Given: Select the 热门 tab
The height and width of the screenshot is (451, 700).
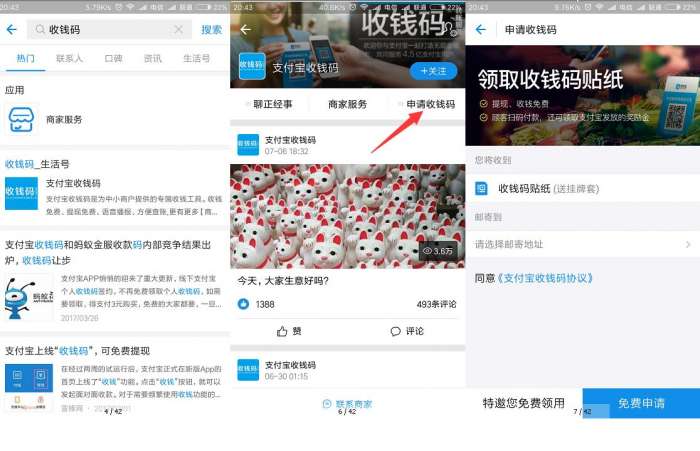Looking at the screenshot, I should tap(25, 58).
